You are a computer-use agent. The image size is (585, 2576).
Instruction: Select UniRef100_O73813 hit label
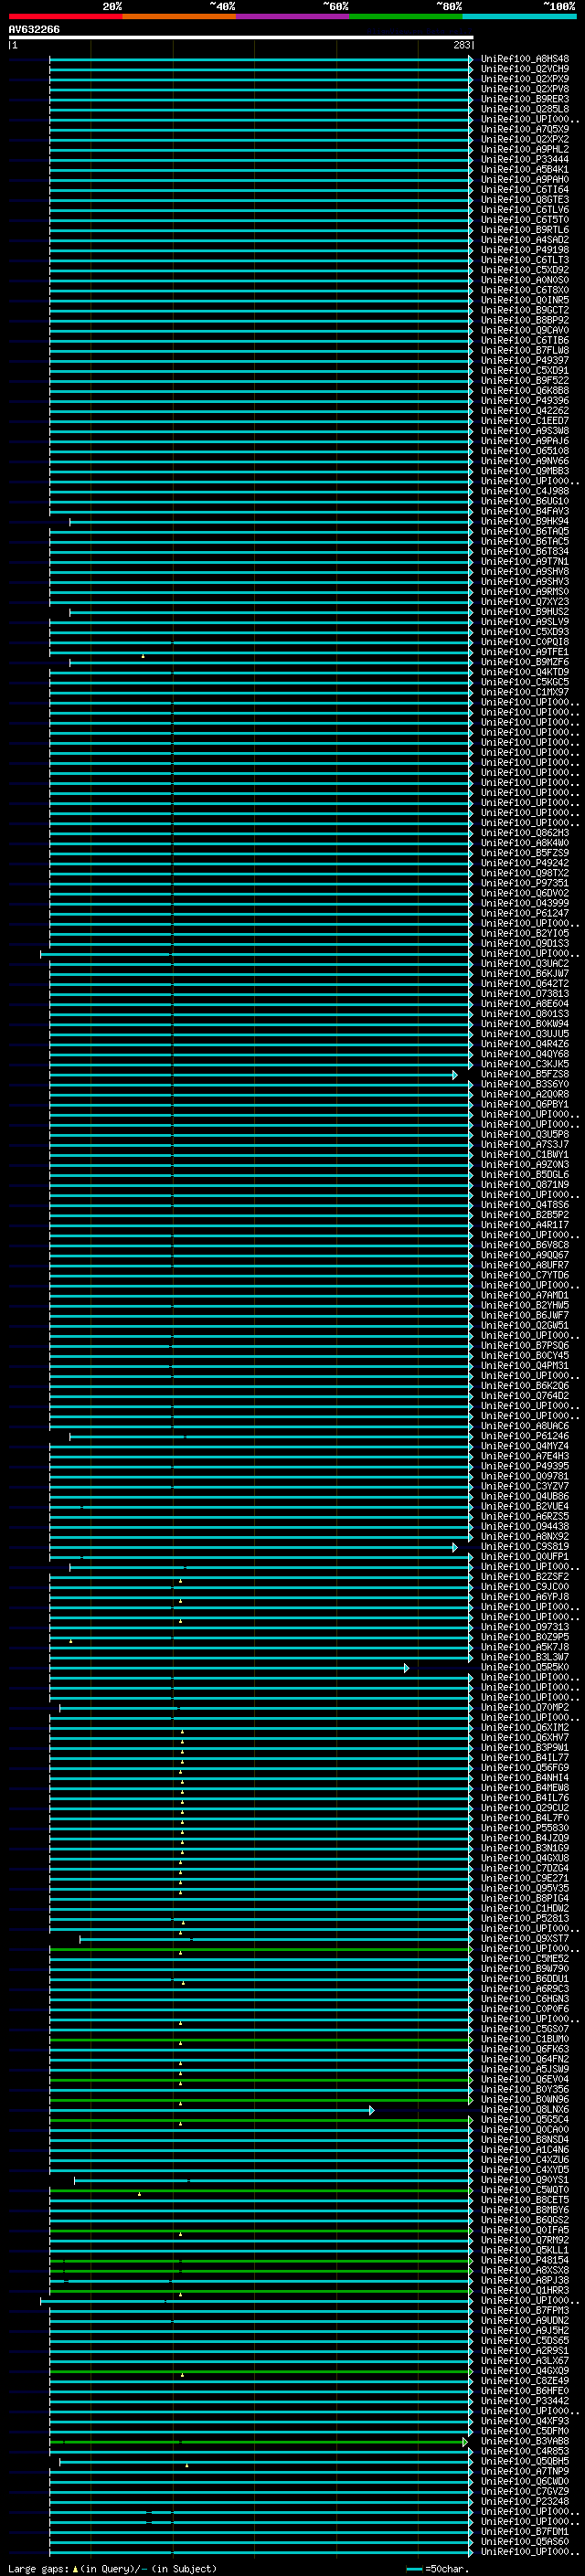click(x=525, y=994)
